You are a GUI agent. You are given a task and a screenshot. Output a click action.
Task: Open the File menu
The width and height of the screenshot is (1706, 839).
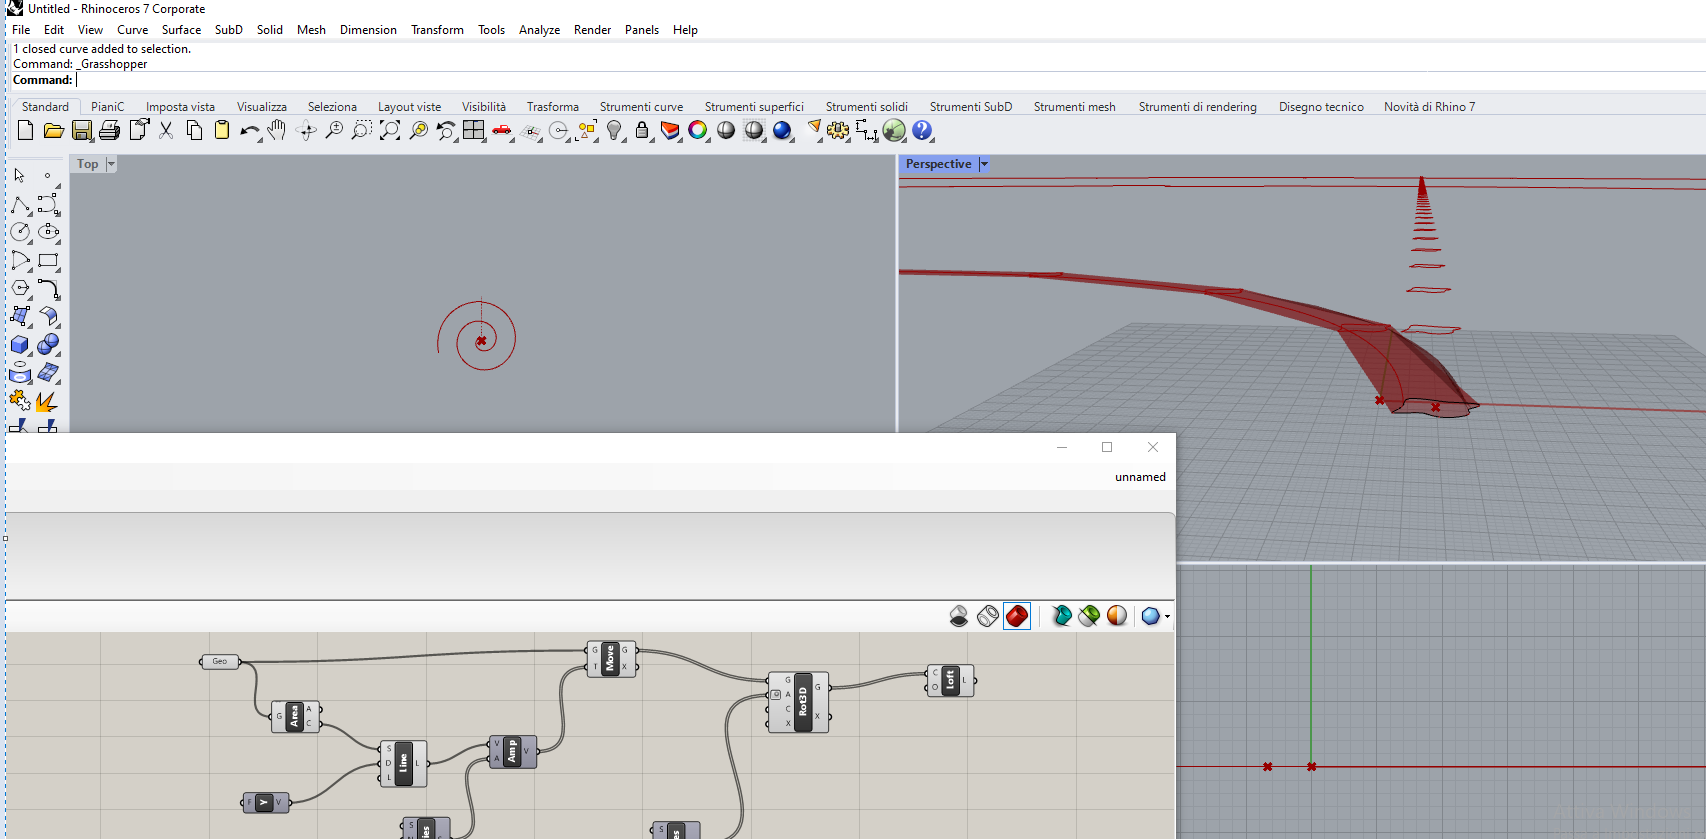point(21,30)
